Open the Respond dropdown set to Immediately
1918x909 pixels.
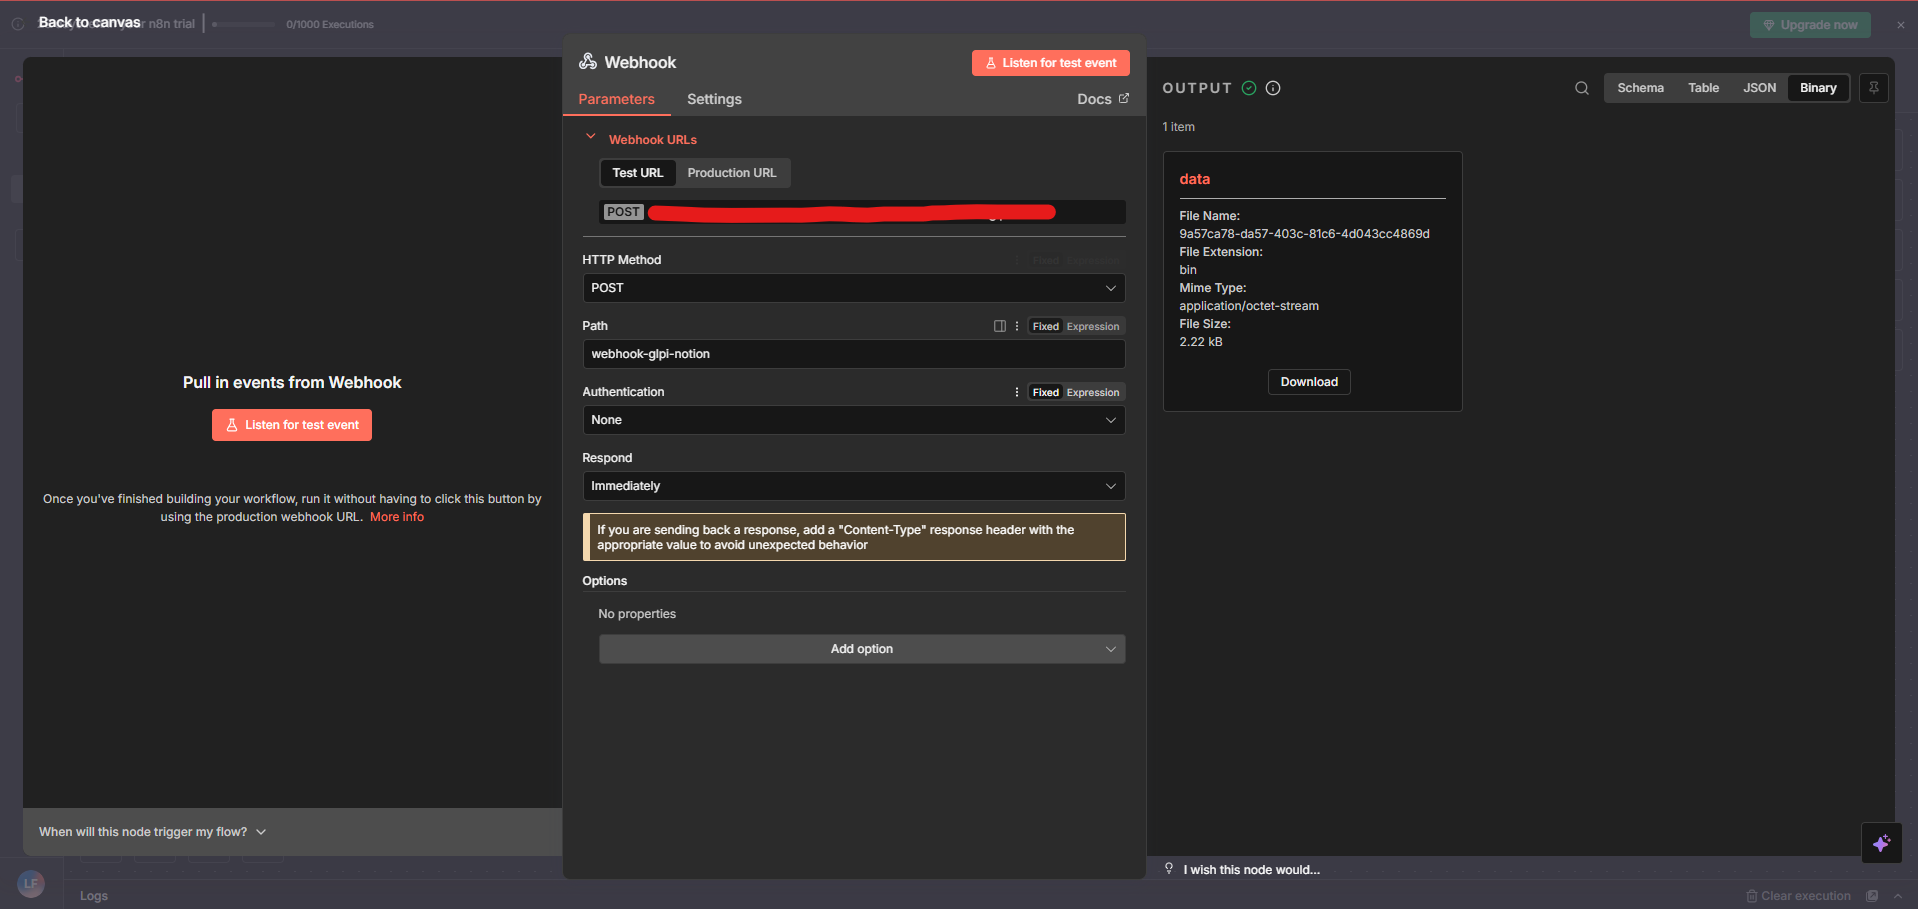tap(853, 486)
